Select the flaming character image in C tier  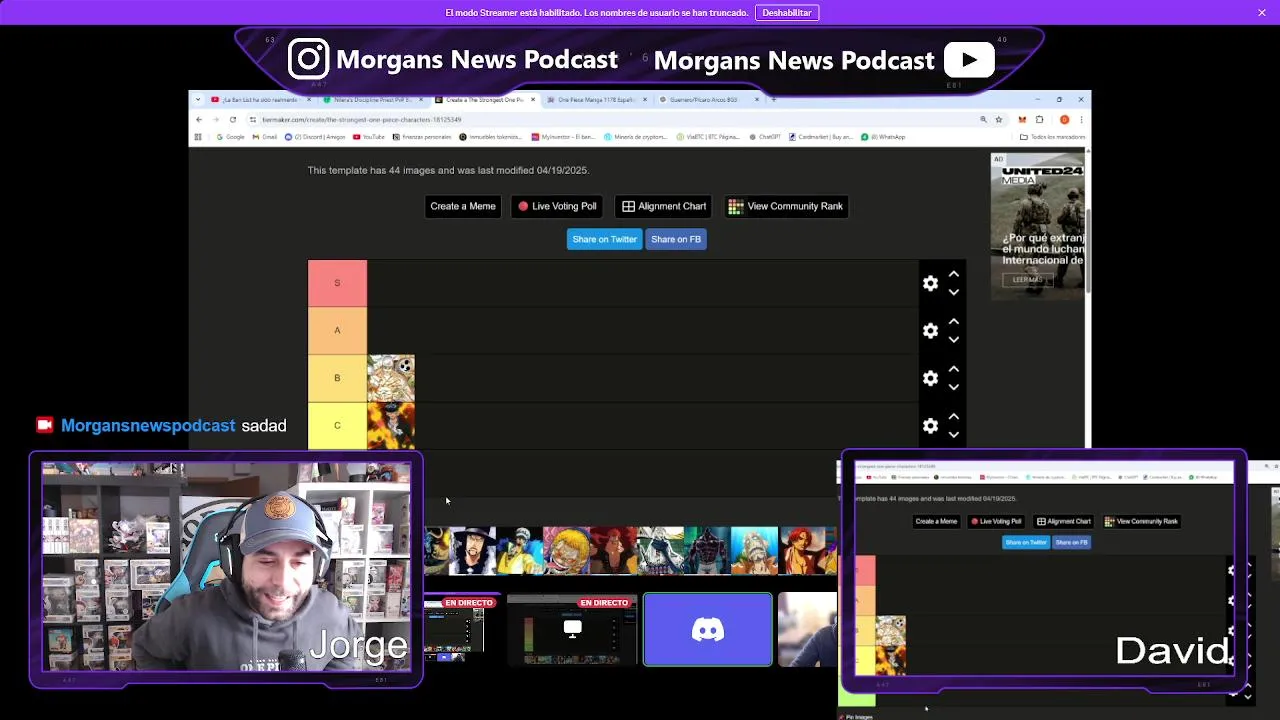[x=391, y=425]
